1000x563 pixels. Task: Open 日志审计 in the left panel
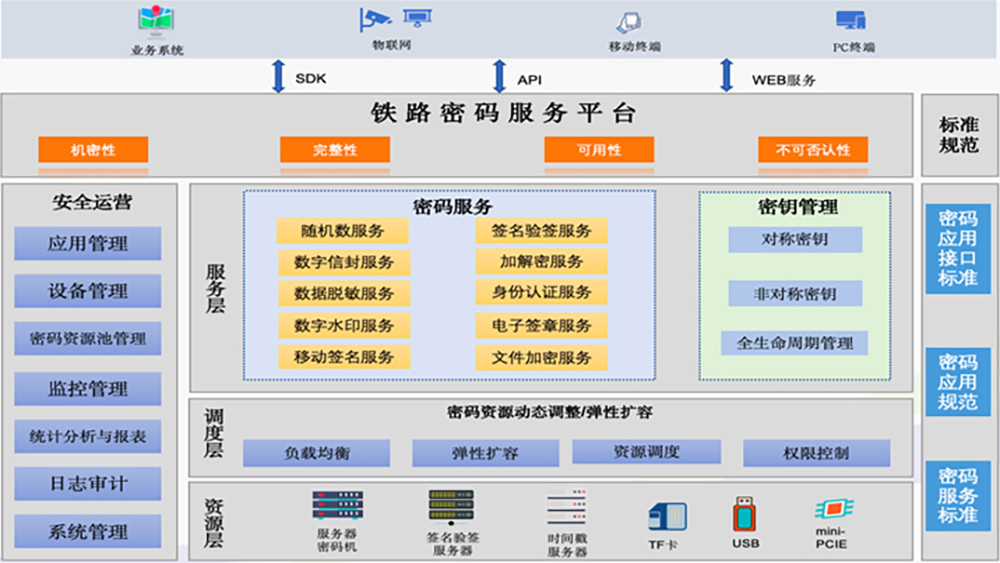coord(88,484)
